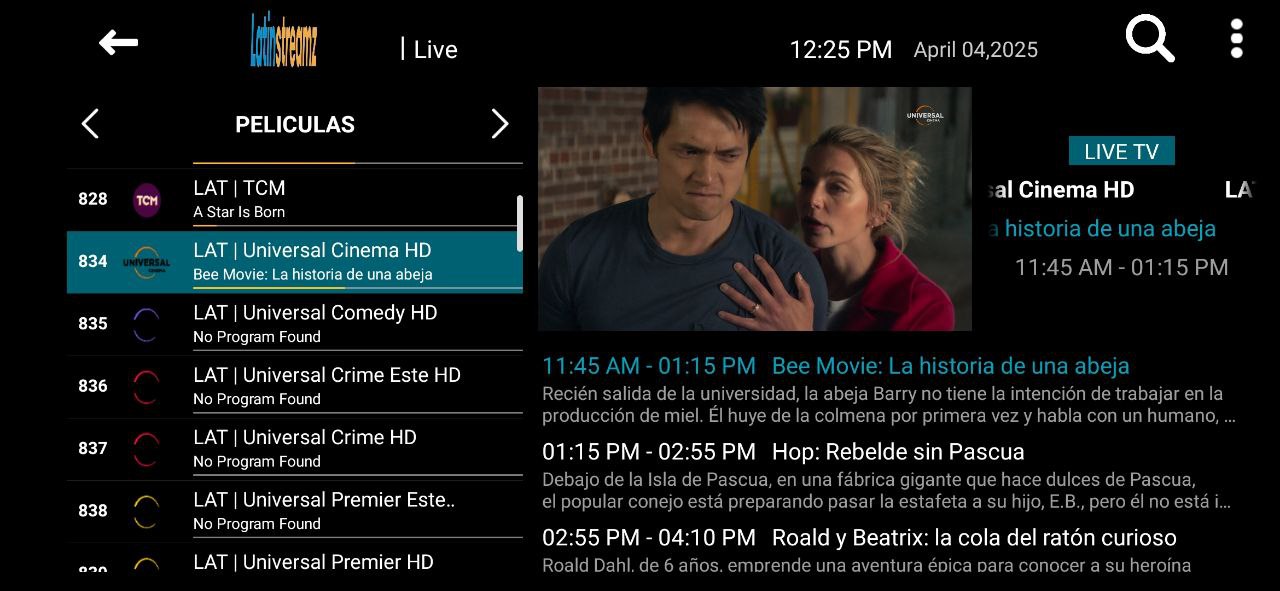Open the three-dot overflow menu
The image size is (1280, 591).
(x=1237, y=39)
